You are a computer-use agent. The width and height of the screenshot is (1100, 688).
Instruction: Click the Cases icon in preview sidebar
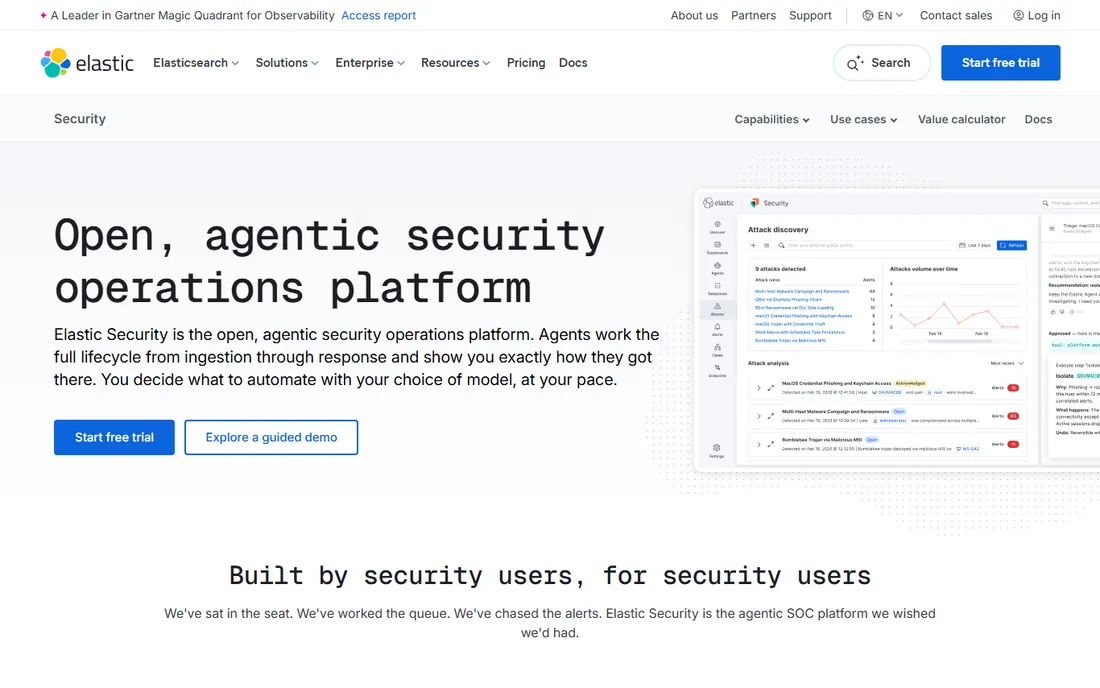tap(718, 347)
